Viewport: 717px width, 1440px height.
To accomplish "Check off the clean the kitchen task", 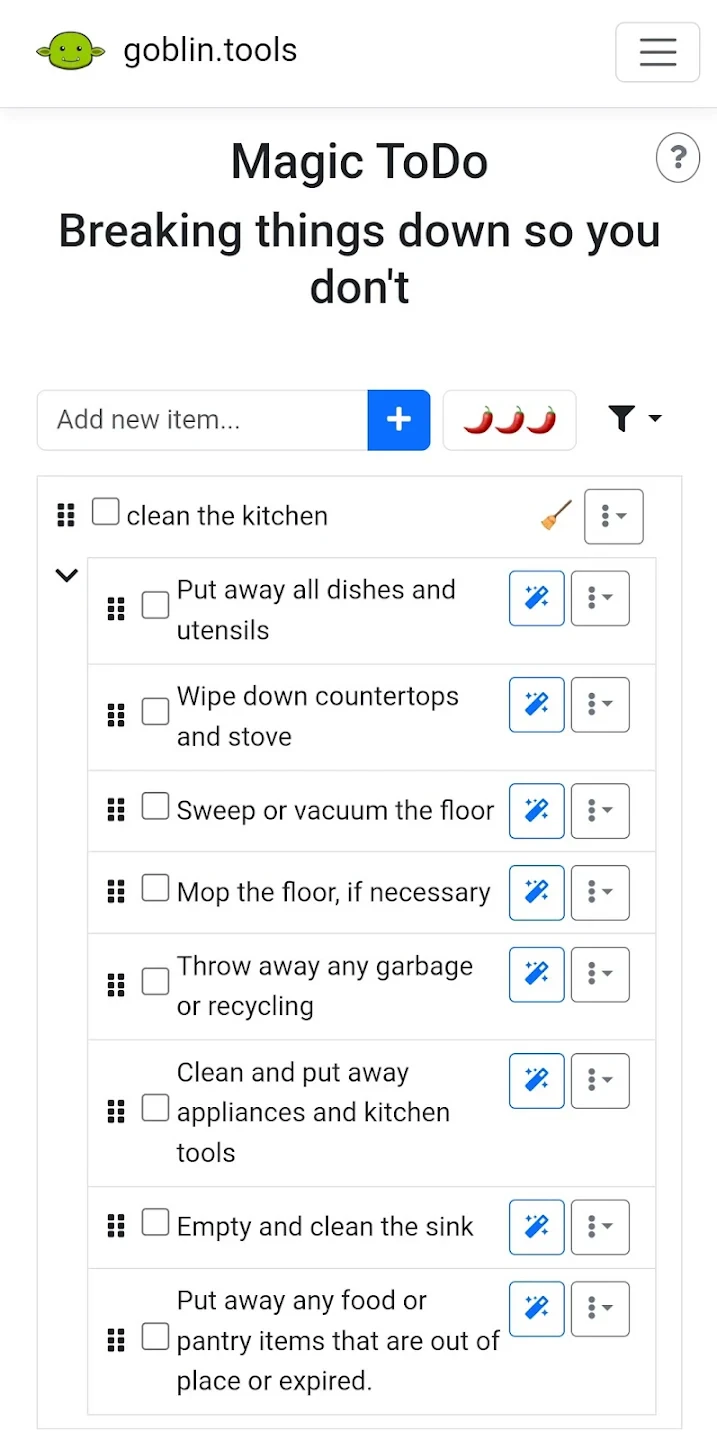I will (x=105, y=513).
